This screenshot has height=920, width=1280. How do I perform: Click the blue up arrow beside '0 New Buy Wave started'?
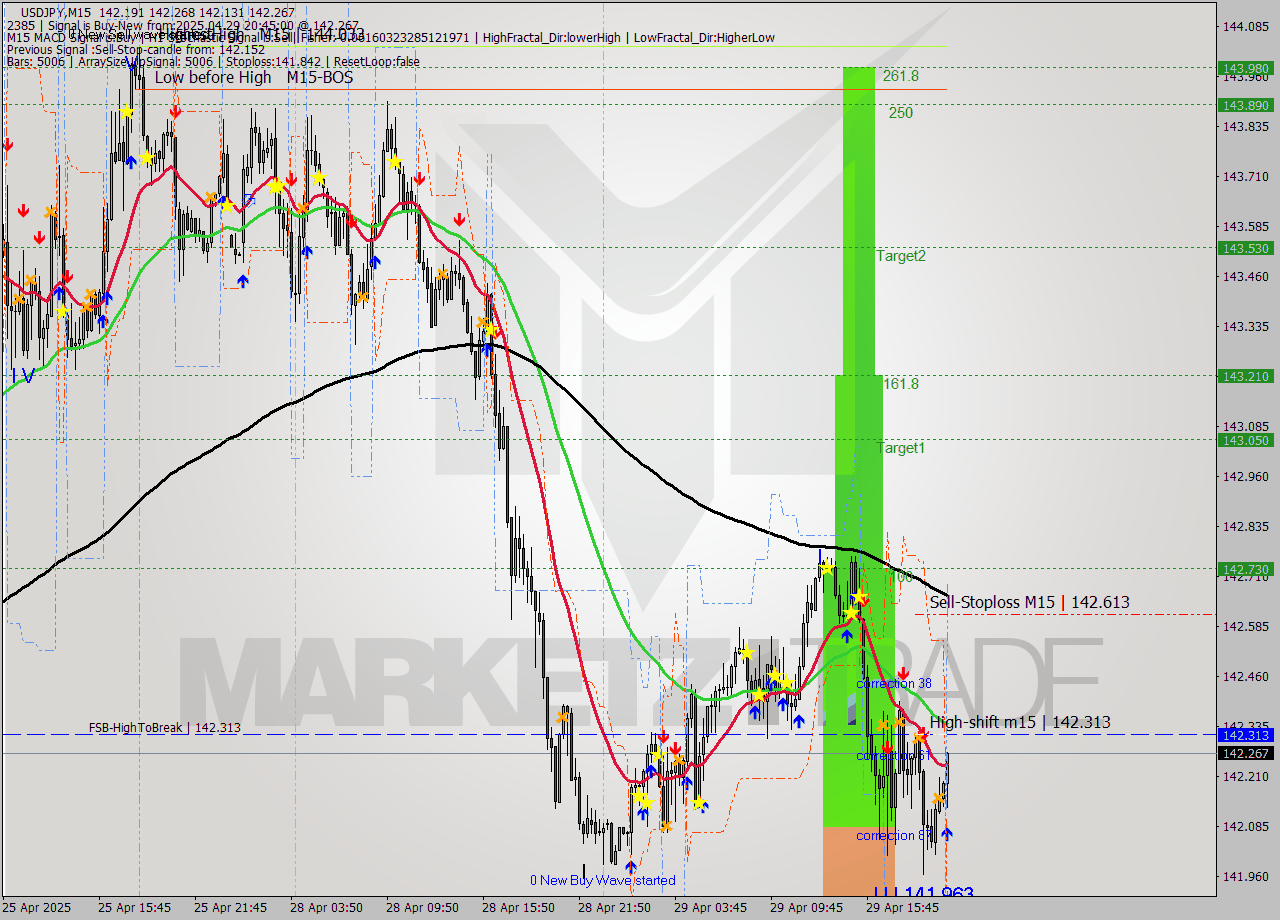631,866
